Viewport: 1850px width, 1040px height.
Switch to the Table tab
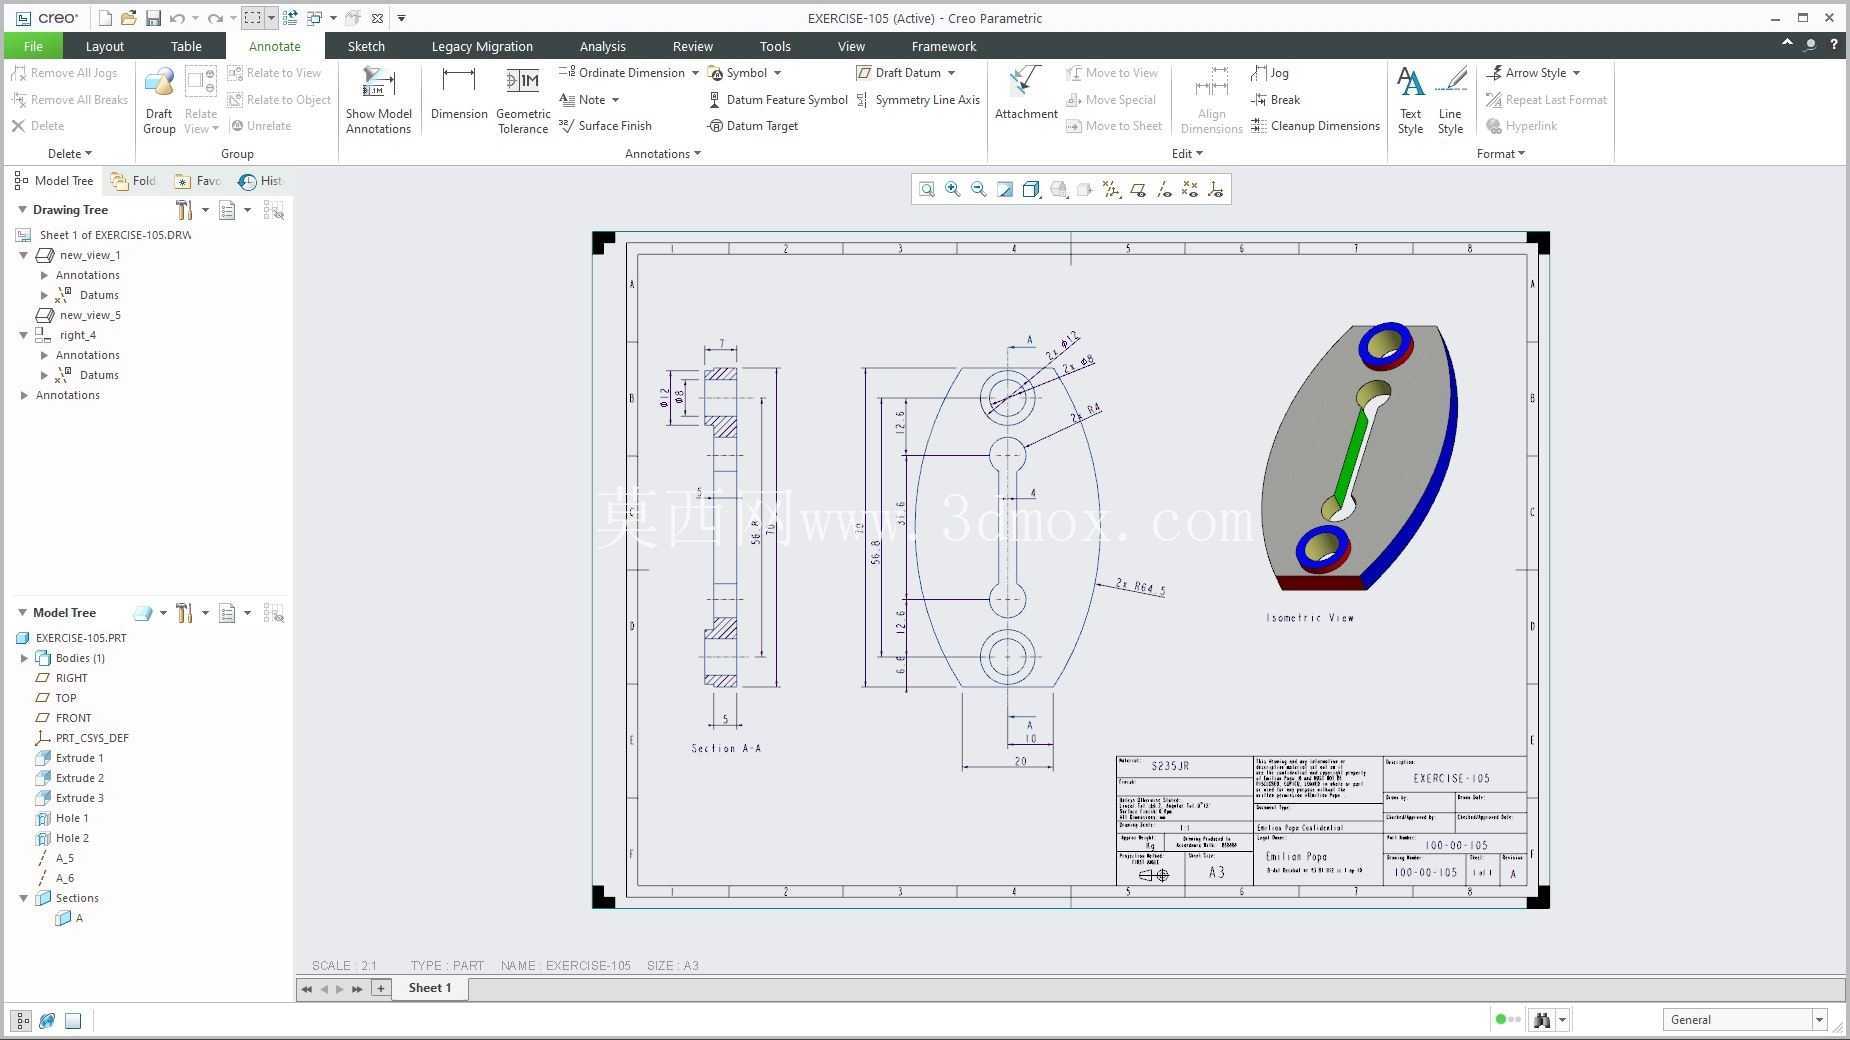coord(186,46)
